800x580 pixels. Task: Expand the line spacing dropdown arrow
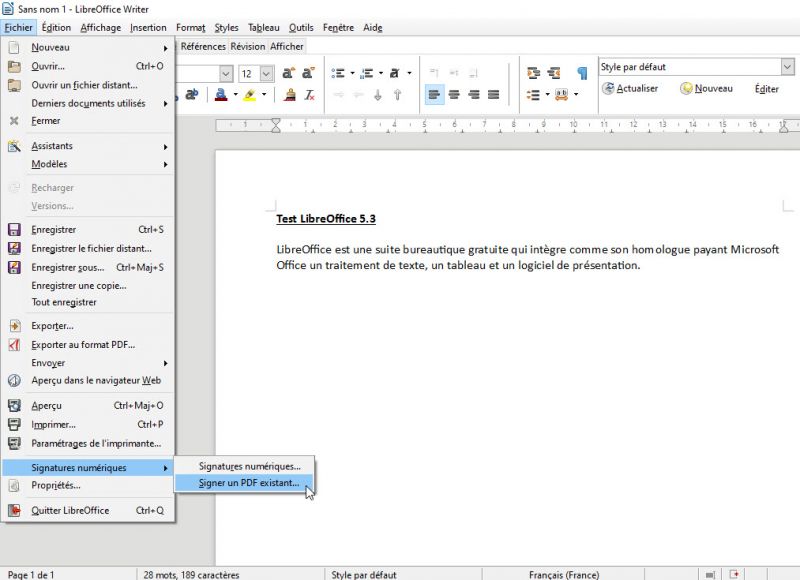548,95
